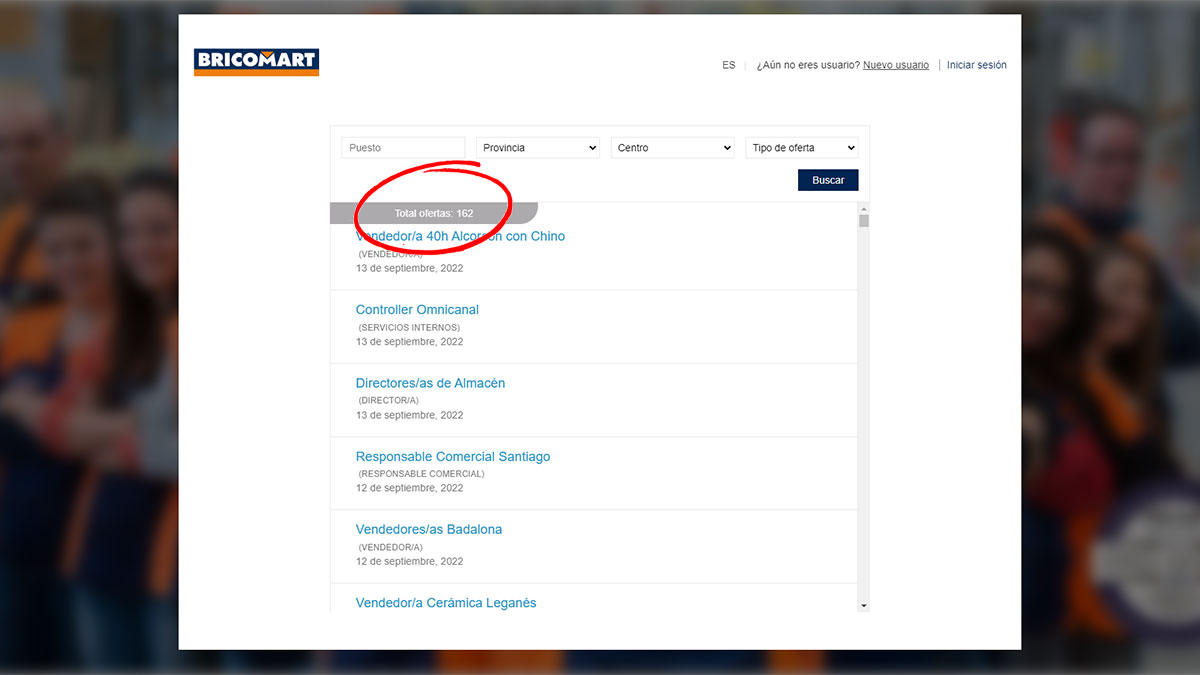This screenshot has height=675, width=1200.
Task: Open Responsable Comercial Santiago listing
Action: point(452,456)
